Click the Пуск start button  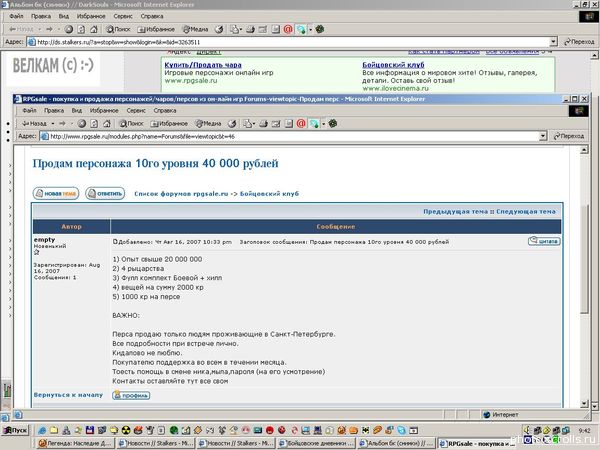click(15, 430)
